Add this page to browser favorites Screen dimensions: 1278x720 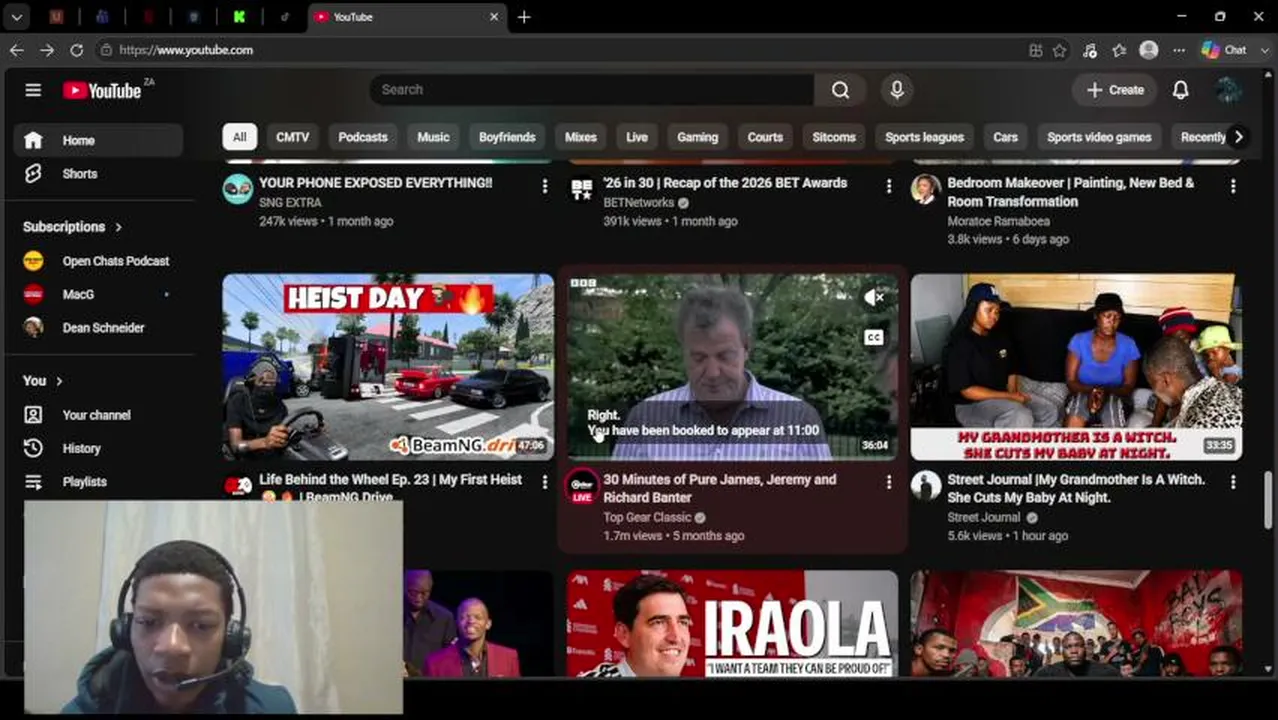(1060, 50)
